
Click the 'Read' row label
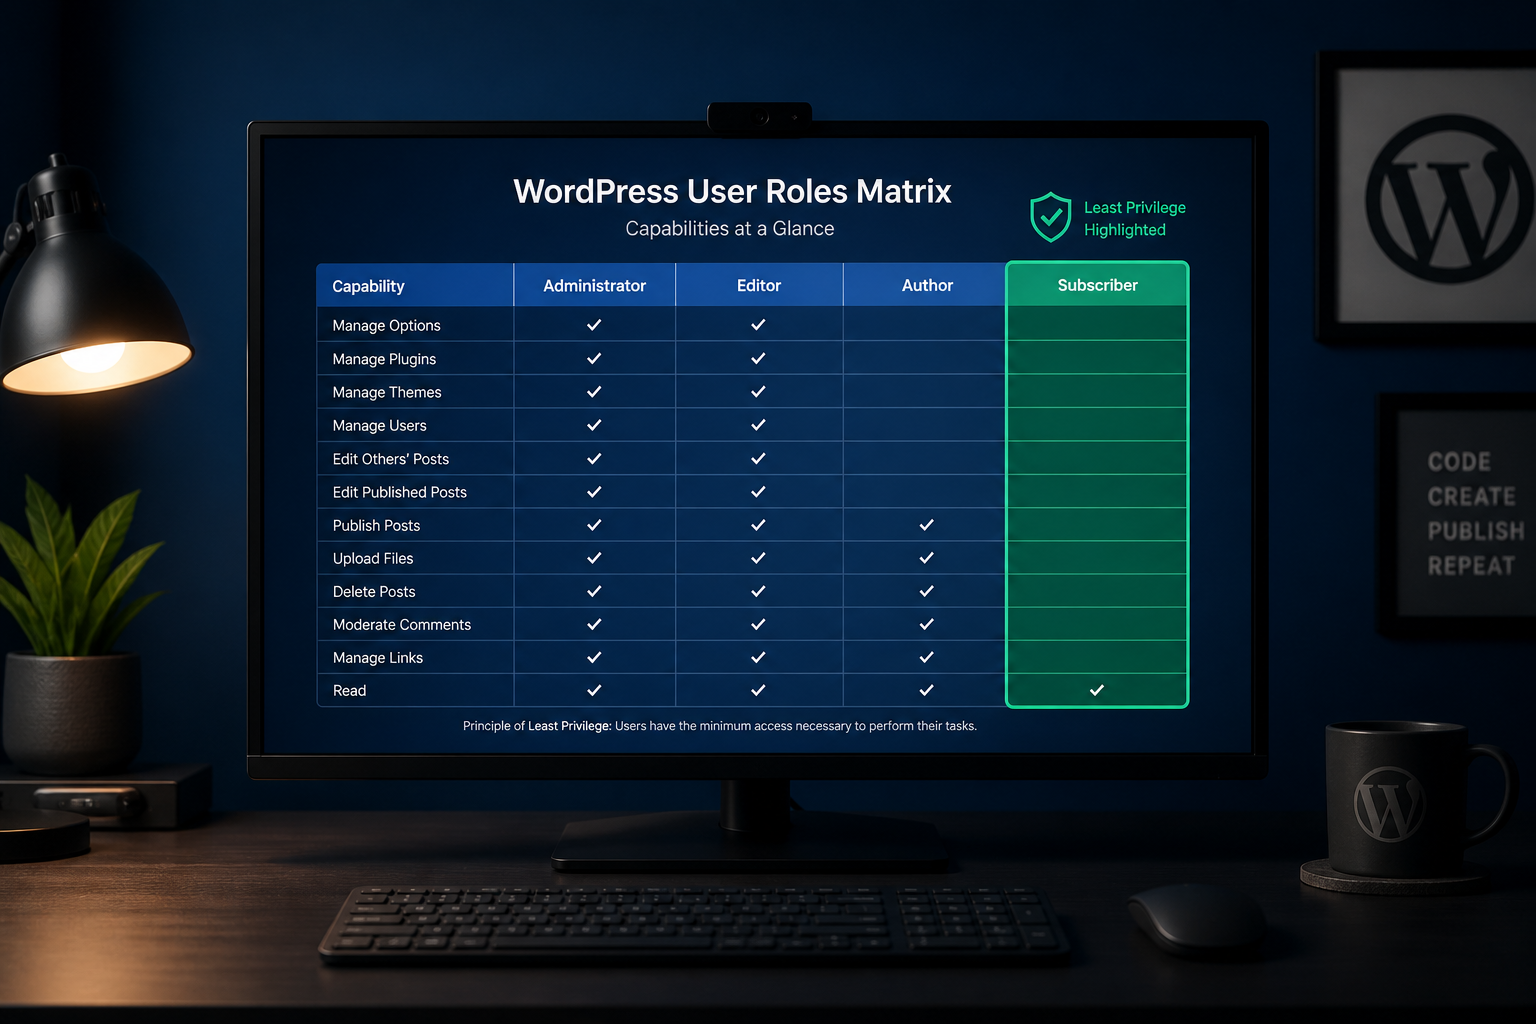point(349,691)
